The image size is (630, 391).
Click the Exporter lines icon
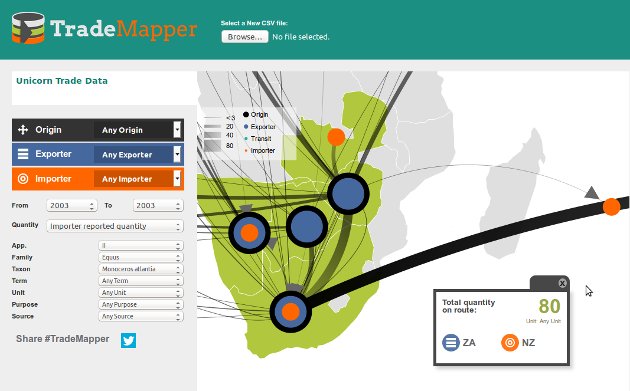pyautogui.click(x=23, y=154)
